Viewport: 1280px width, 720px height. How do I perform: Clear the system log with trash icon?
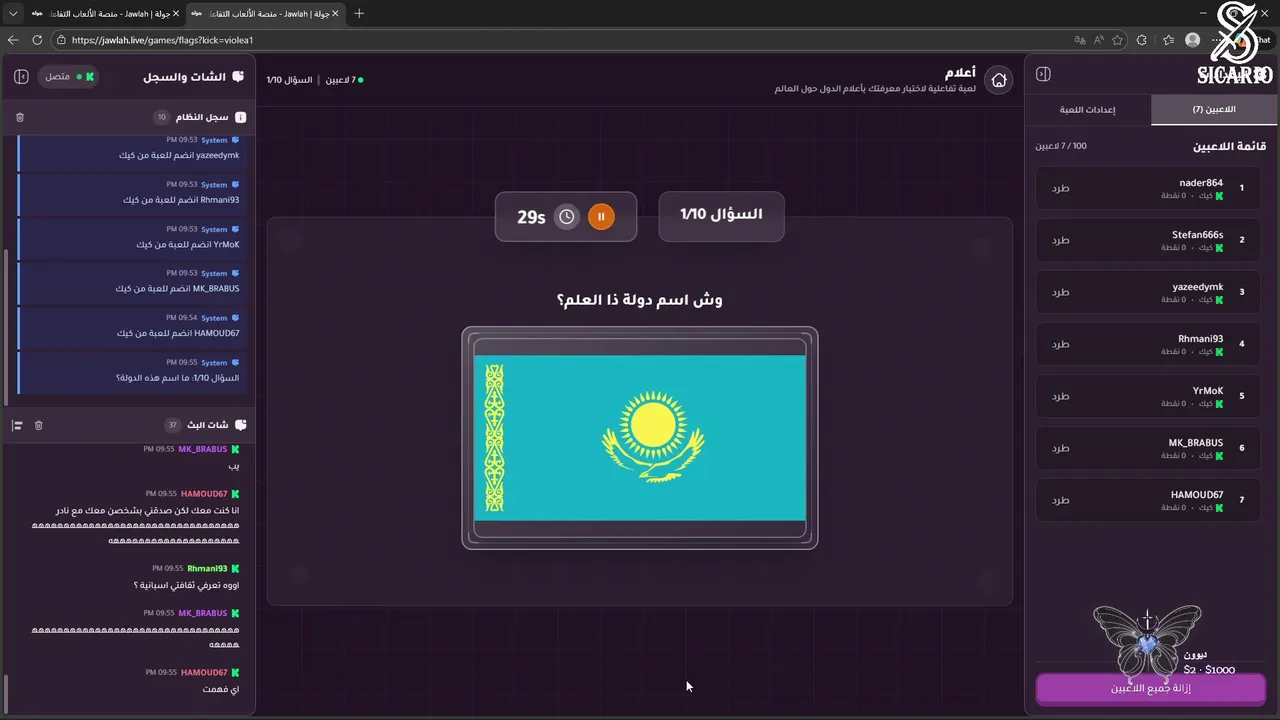[20, 117]
